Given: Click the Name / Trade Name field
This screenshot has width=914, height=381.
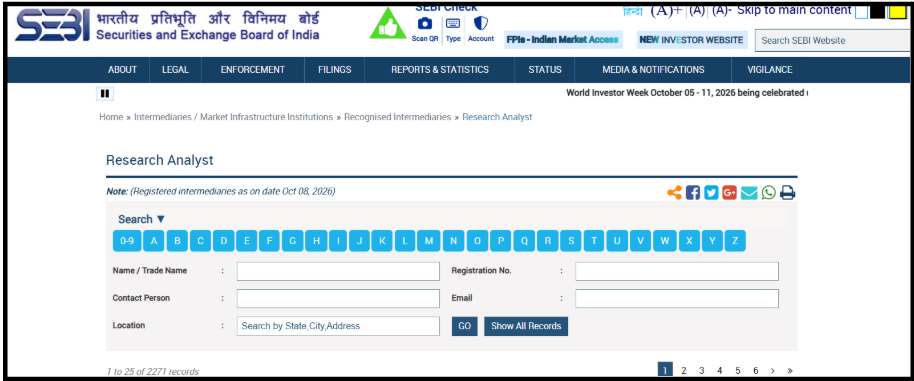Looking at the screenshot, I should [x=338, y=271].
